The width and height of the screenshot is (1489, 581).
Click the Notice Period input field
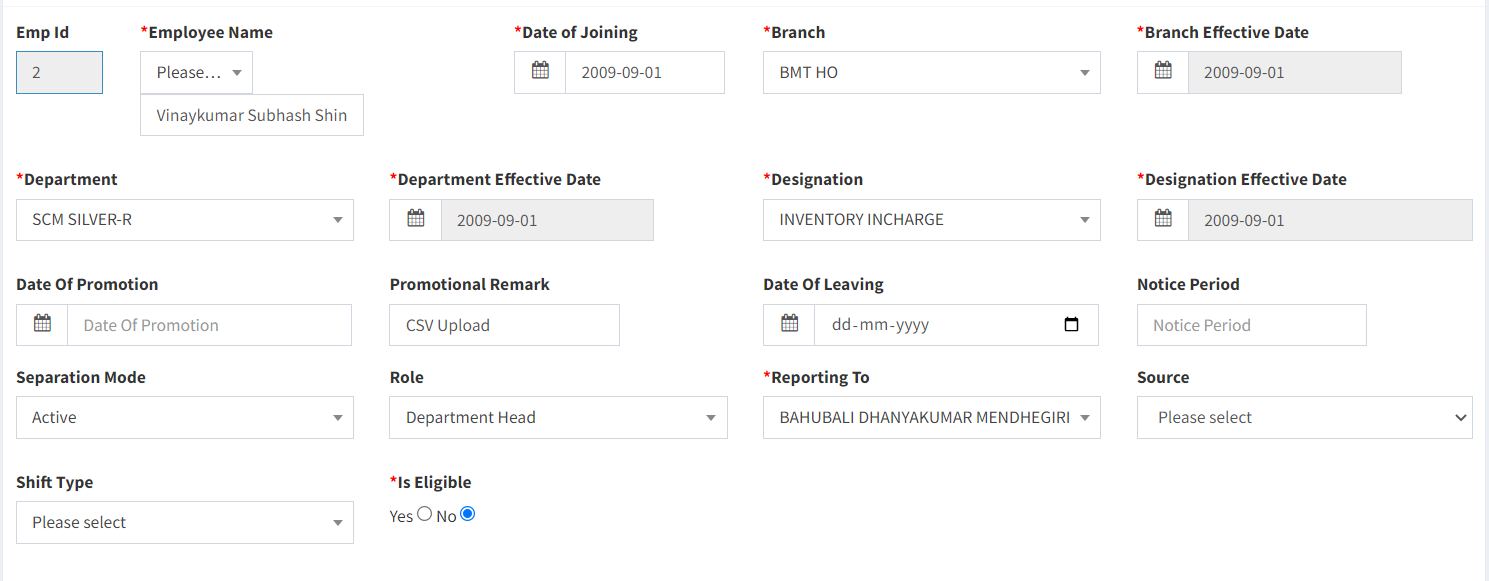point(1252,325)
